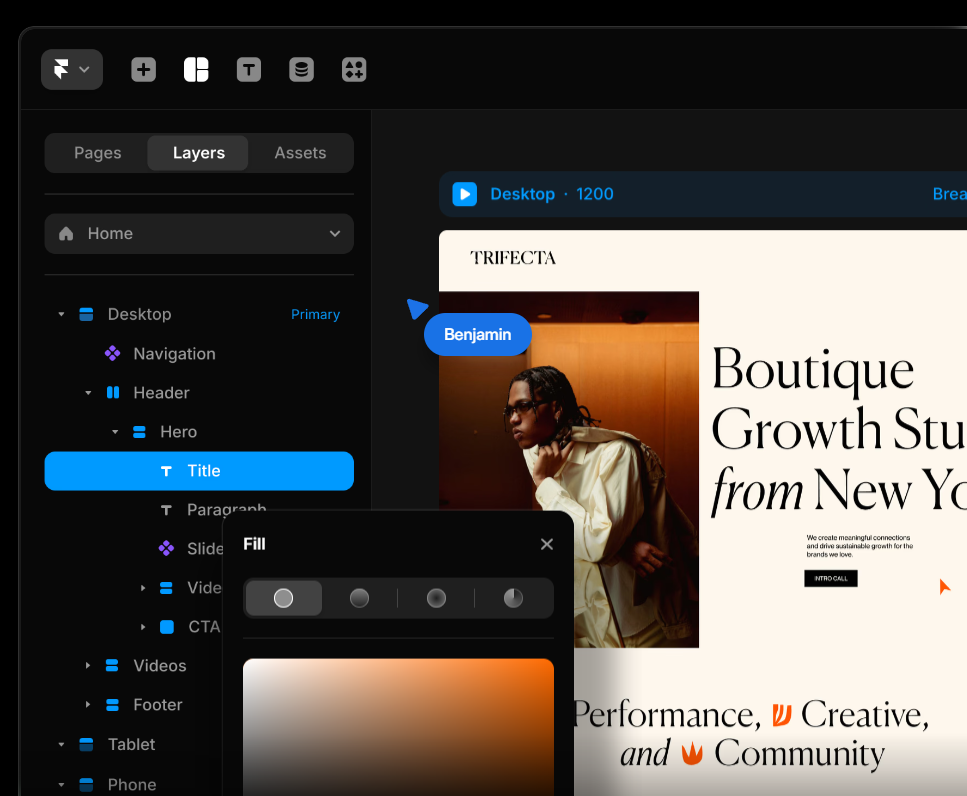
Task: Click the INTRO CALL button on canvas
Action: point(831,578)
